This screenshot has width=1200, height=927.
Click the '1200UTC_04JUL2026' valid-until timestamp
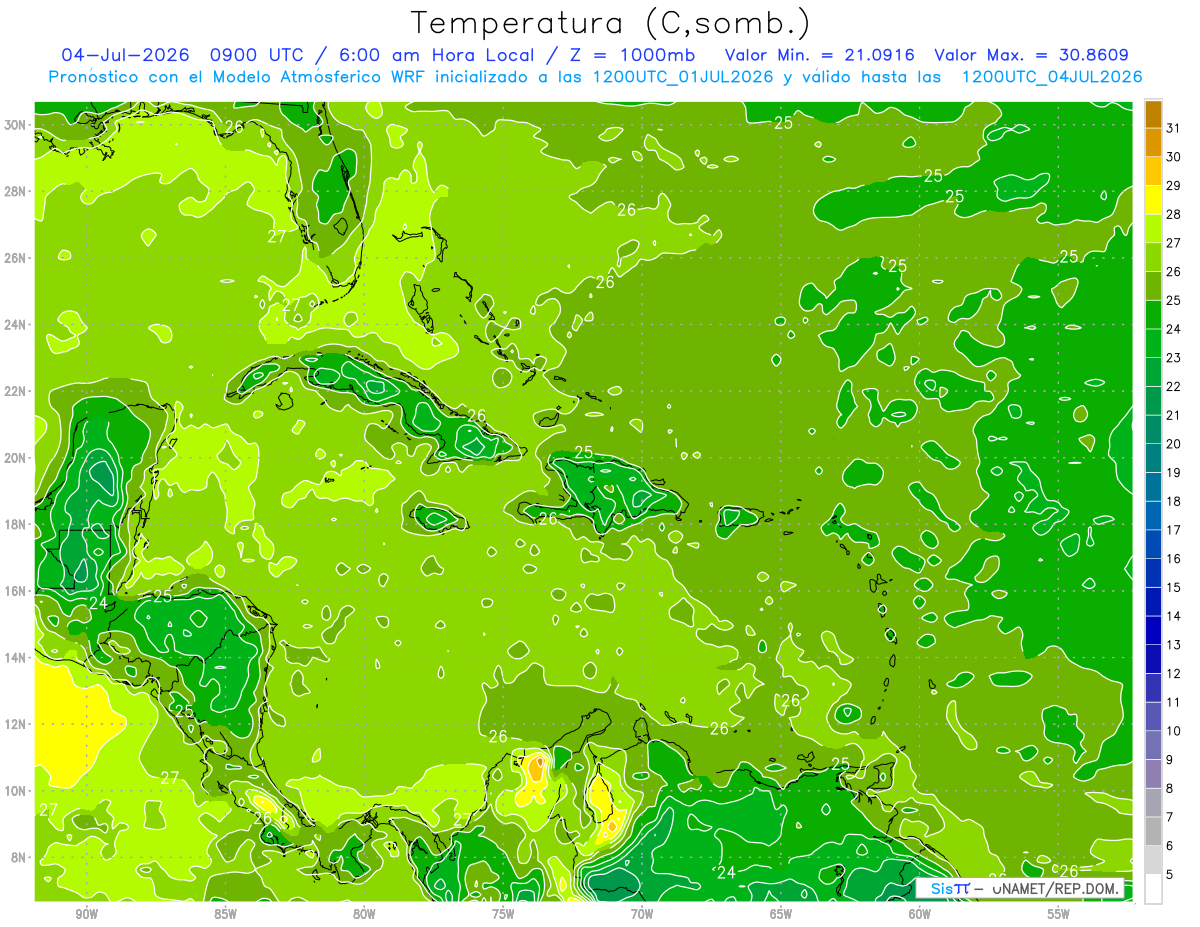[1051, 77]
